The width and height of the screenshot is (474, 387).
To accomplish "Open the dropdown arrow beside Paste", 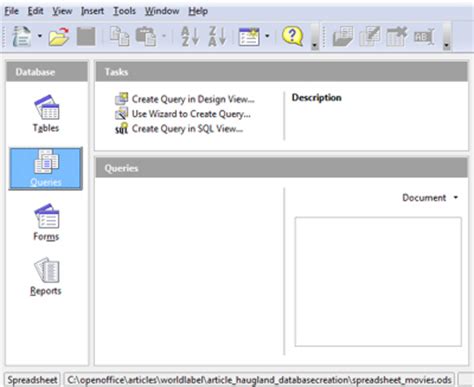I will coord(164,36).
